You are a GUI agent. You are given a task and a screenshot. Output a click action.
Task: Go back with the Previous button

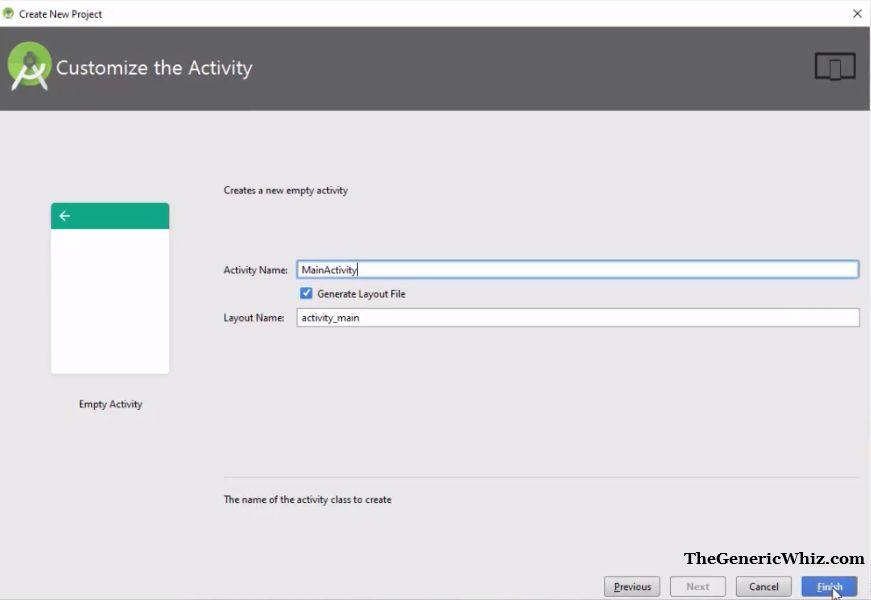[x=632, y=587]
